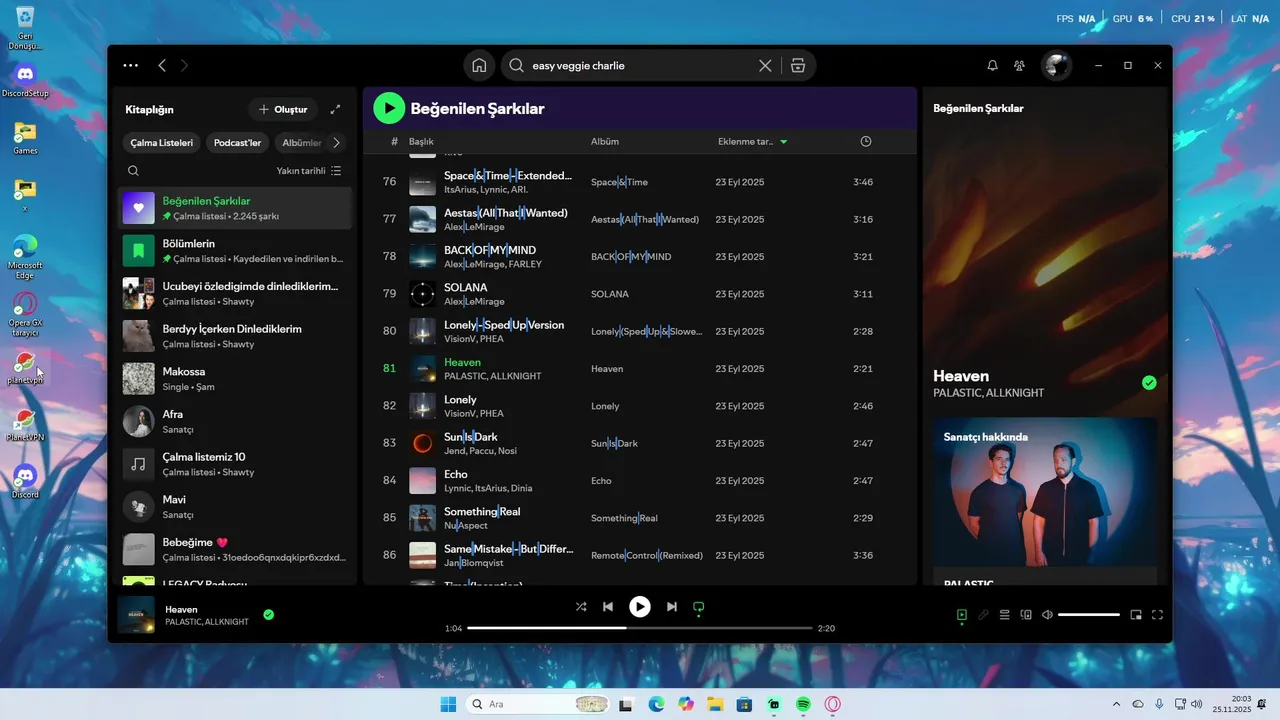
Task: Open the Heaven title in Now Playing panel
Action: [x=961, y=376]
